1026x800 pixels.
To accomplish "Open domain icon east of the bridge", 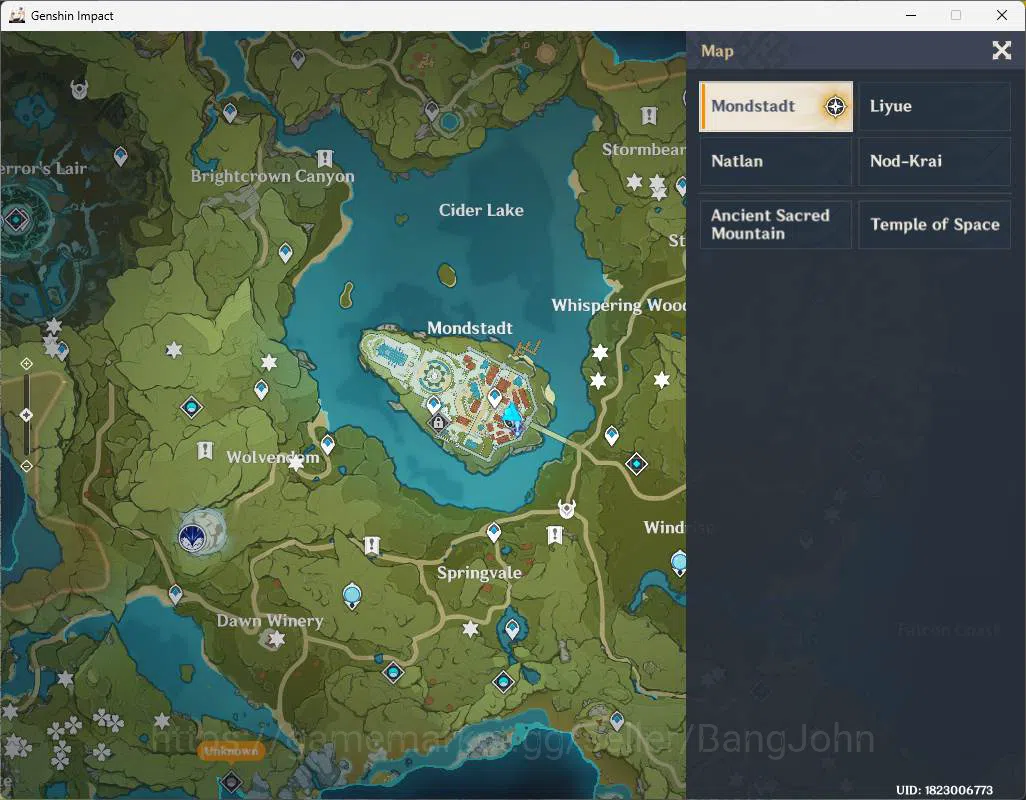I will point(636,464).
